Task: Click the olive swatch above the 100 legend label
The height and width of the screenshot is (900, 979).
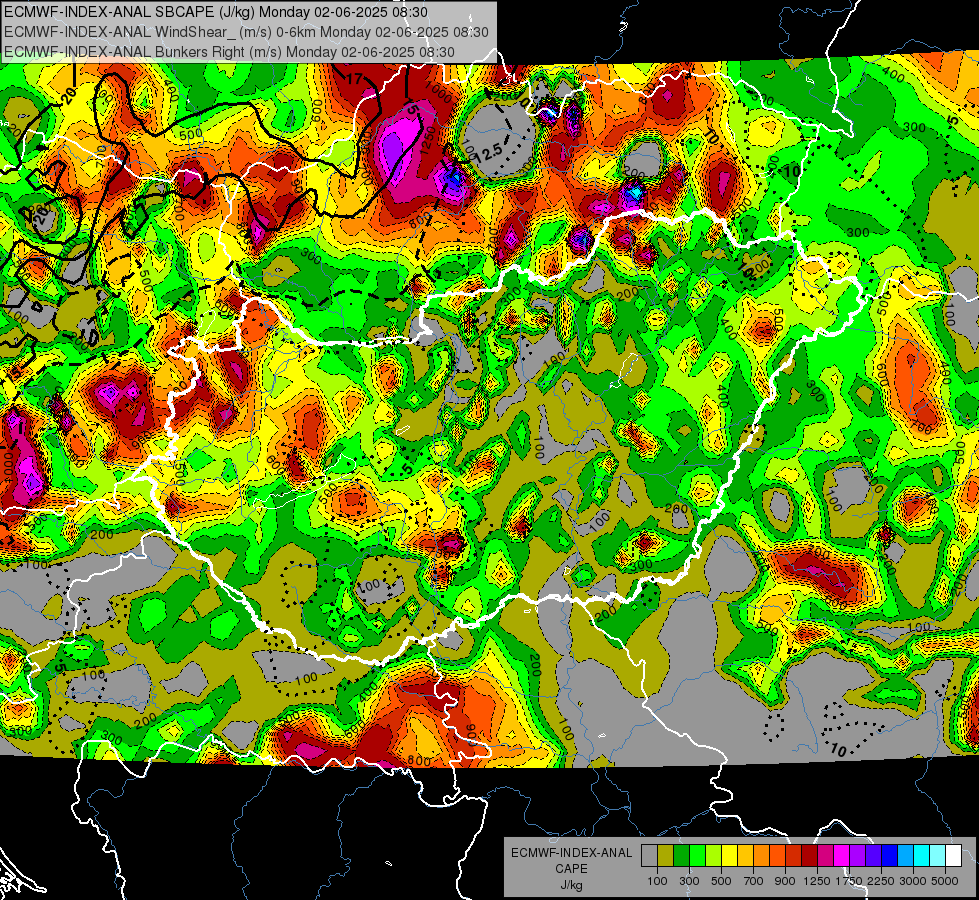Action: [666, 855]
